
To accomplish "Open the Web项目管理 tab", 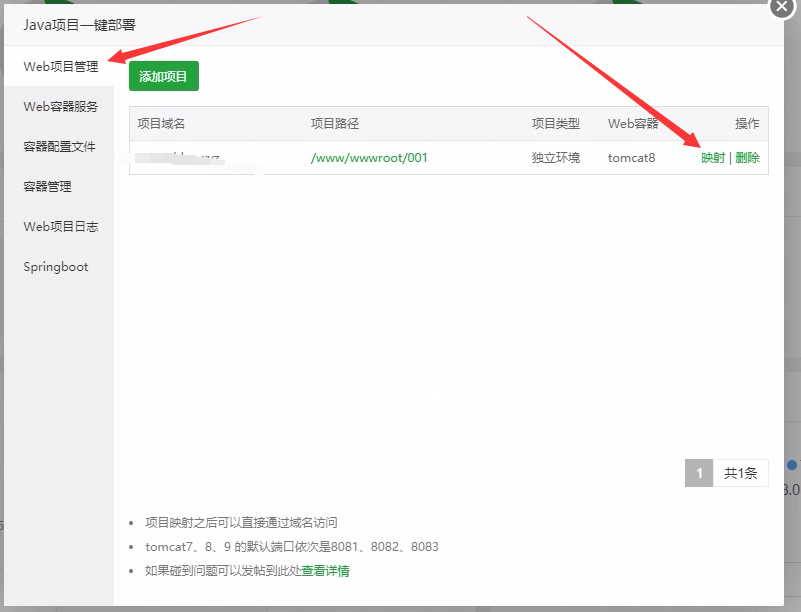I will (60, 66).
